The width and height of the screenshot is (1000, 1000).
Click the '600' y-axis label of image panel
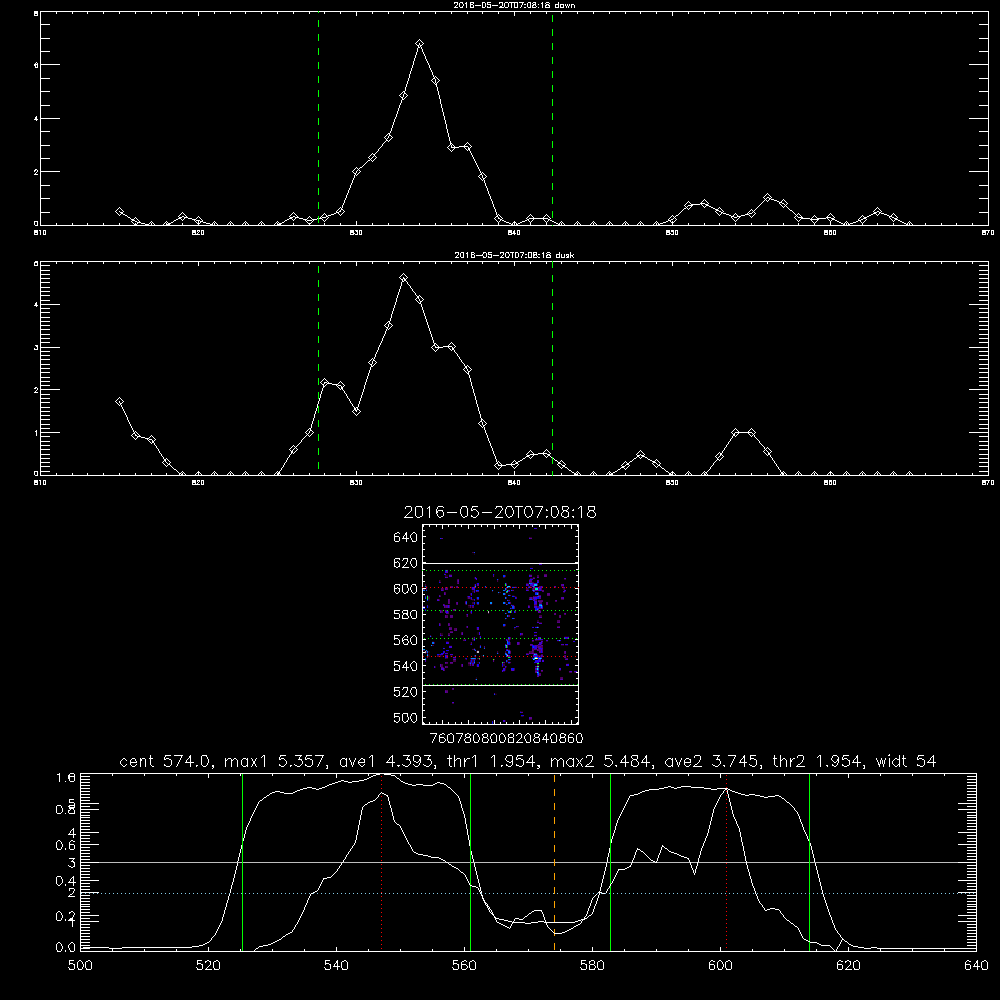point(406,589)
